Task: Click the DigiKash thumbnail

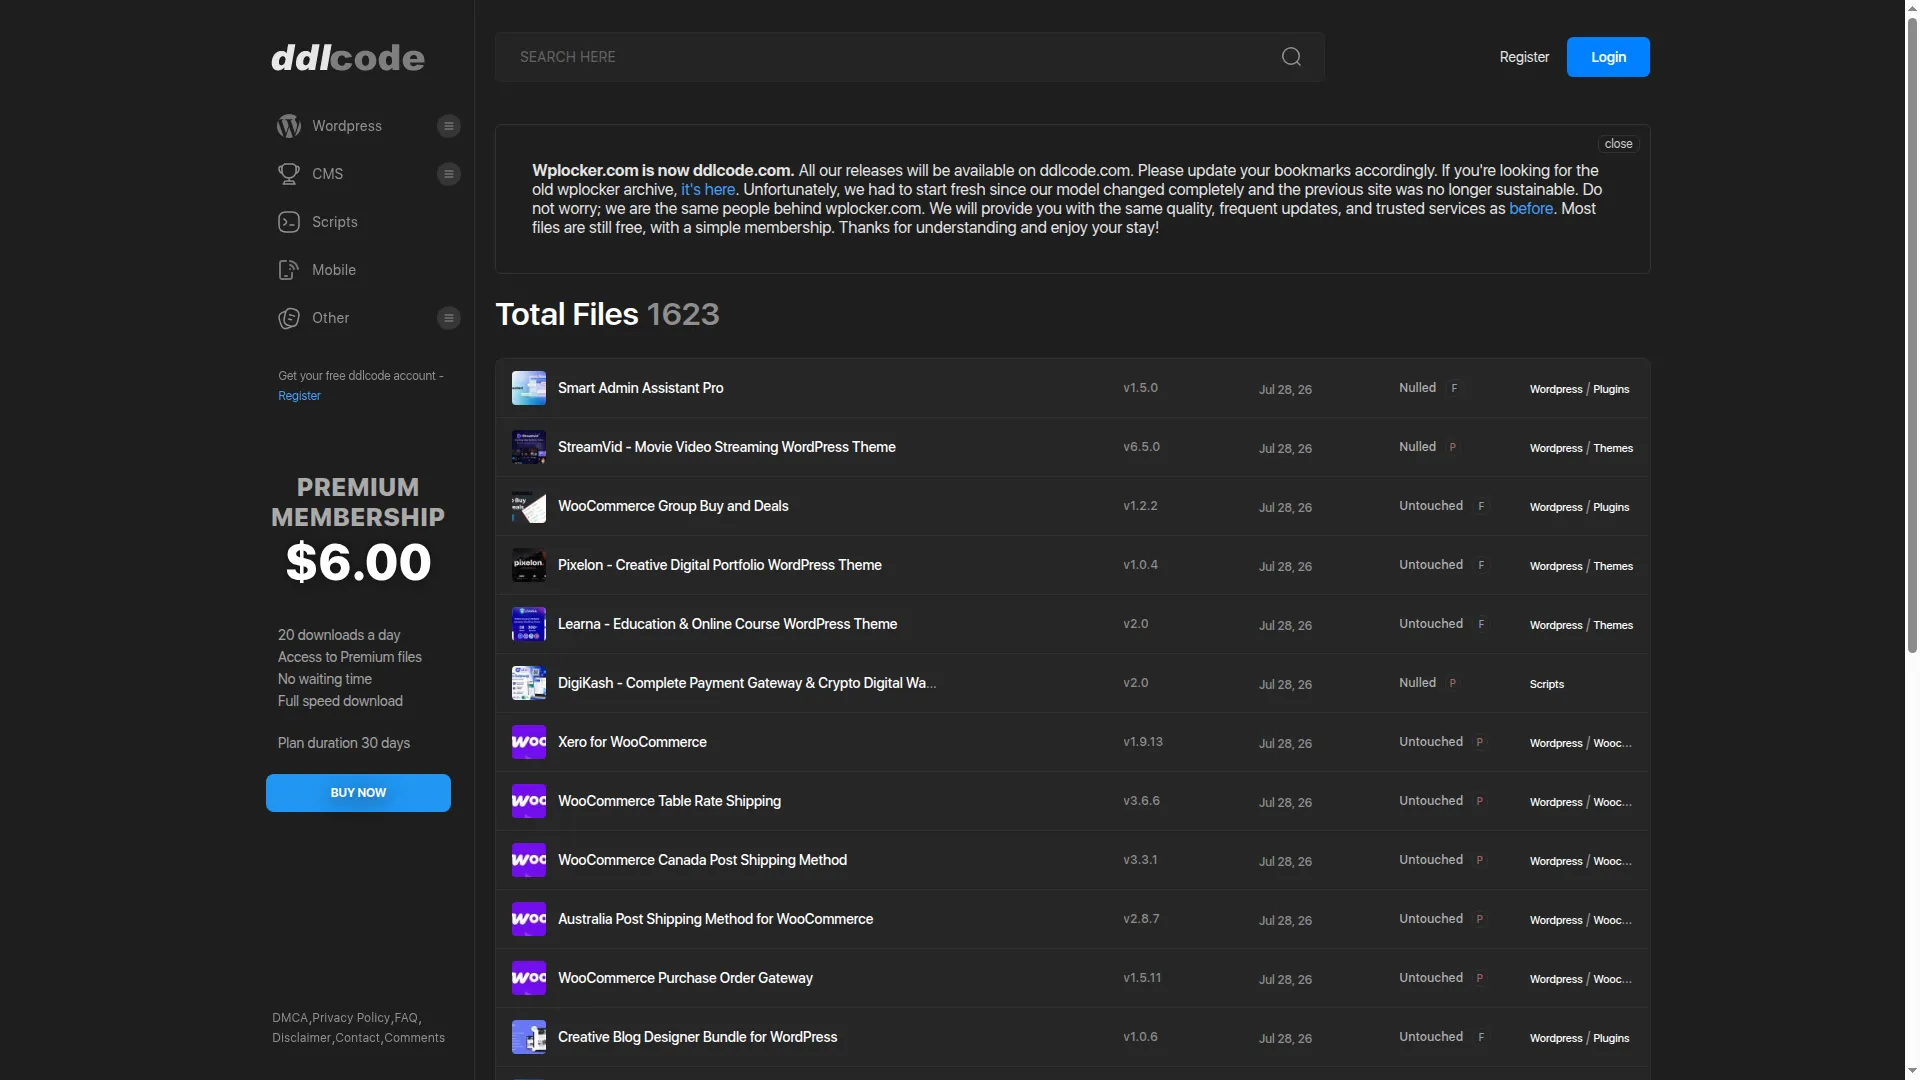Action: [529, 683]
